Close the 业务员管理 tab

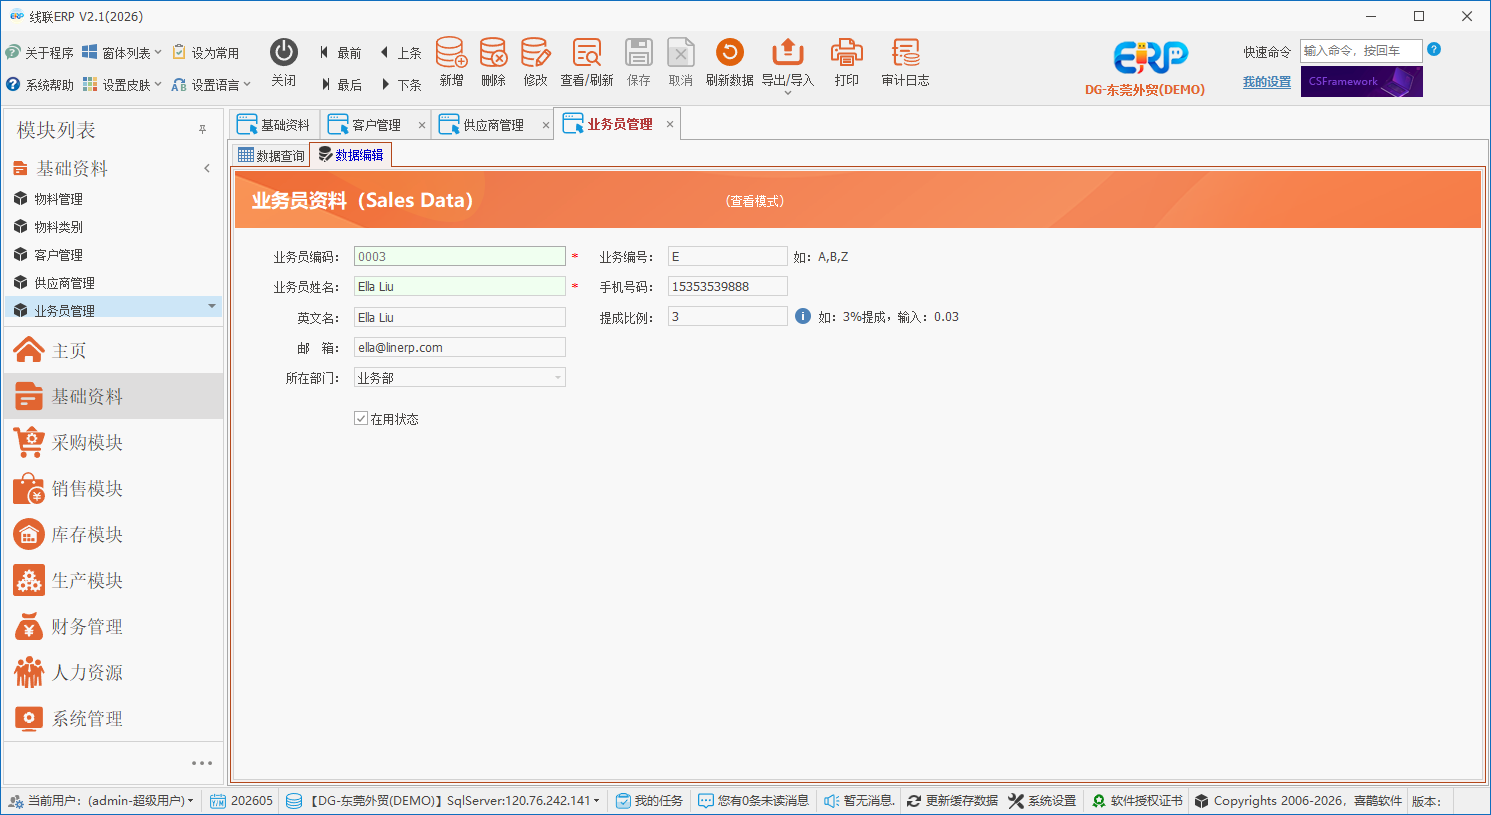670,124
